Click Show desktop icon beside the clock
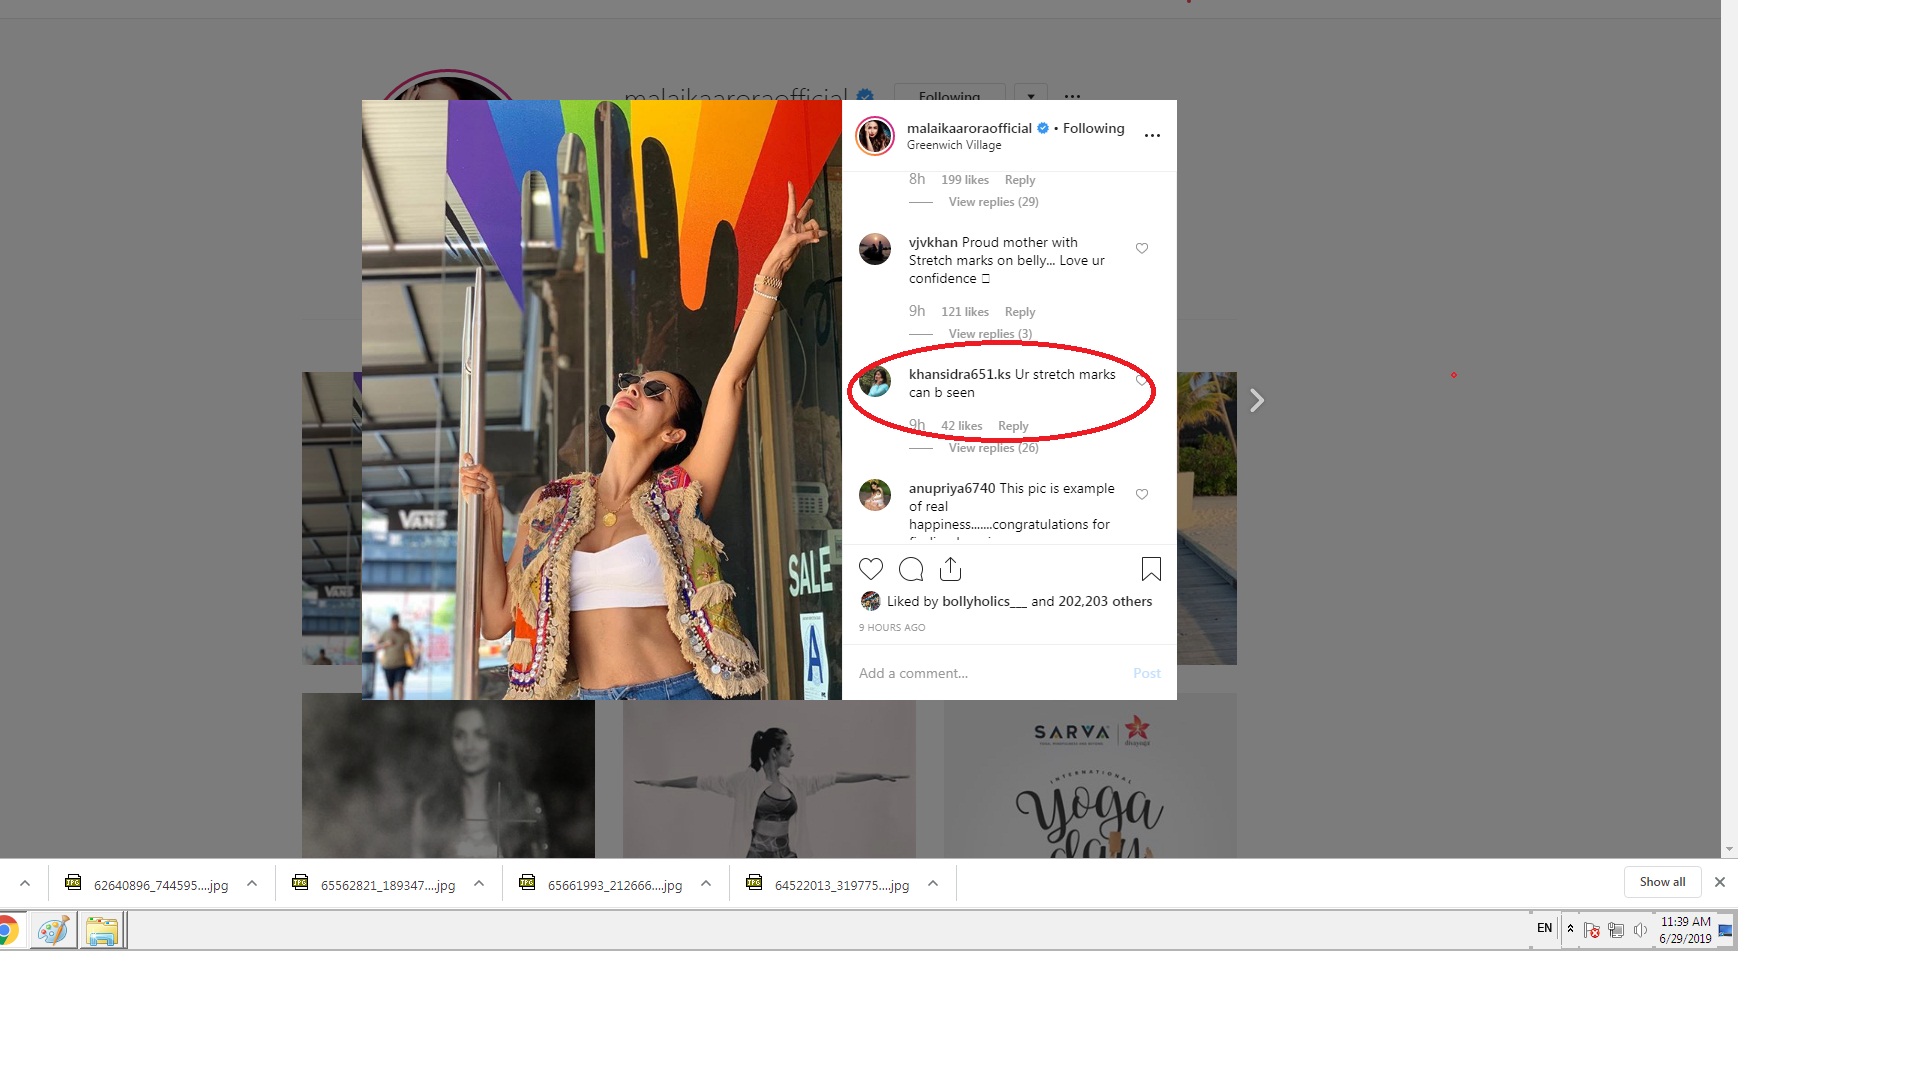This screenshot has width=1920, height=1080. tap(1725, 930)
